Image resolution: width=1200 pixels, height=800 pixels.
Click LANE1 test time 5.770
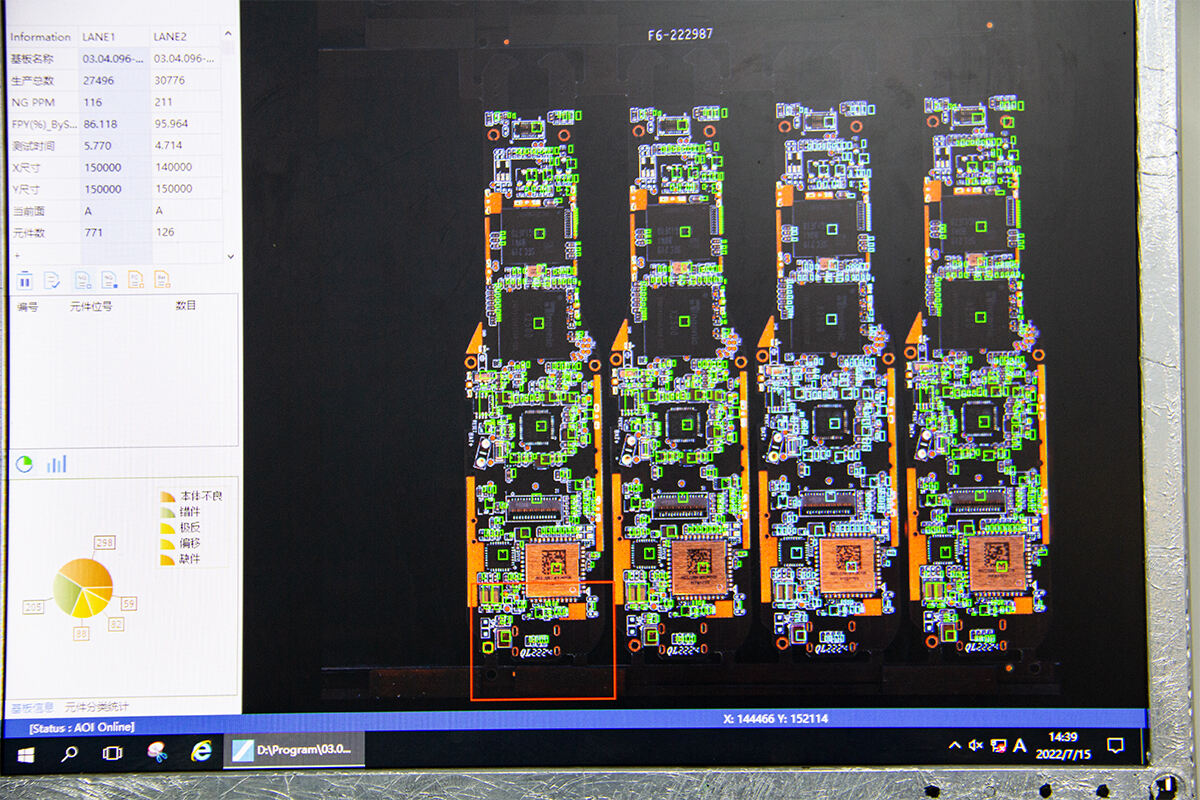[x=96, y=146]
